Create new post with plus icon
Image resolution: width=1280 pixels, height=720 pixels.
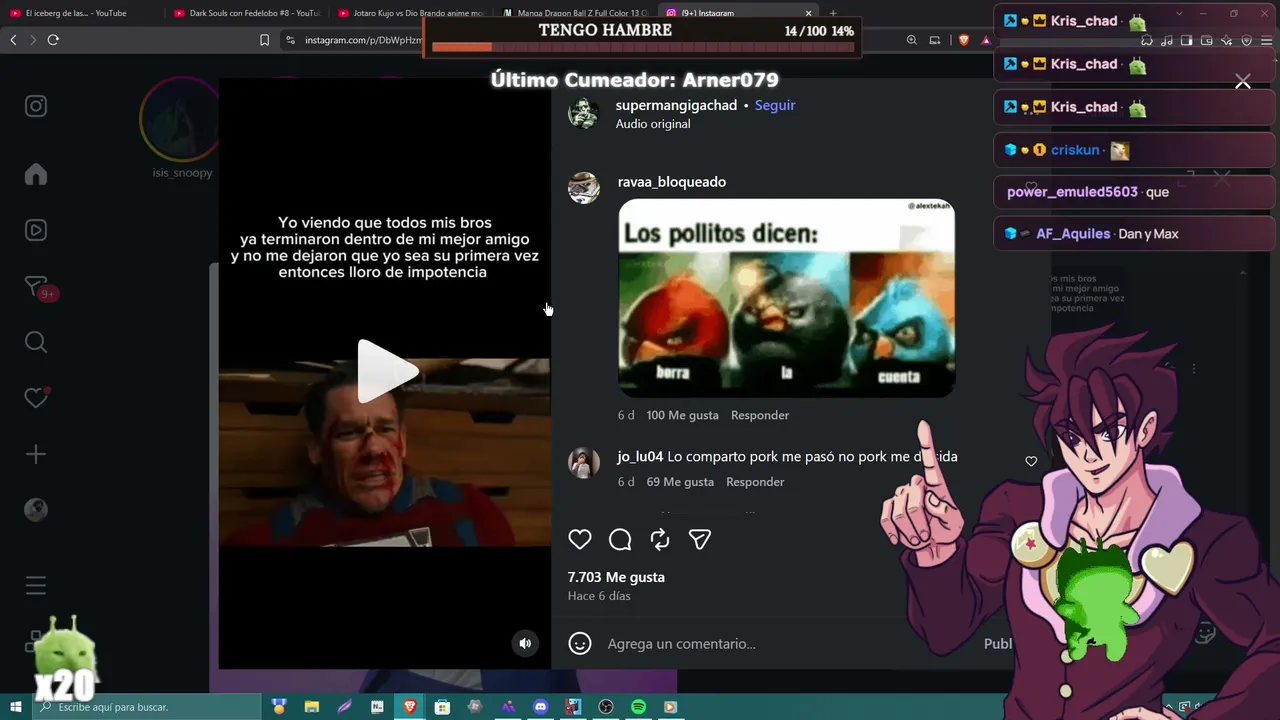coord(36,454)
